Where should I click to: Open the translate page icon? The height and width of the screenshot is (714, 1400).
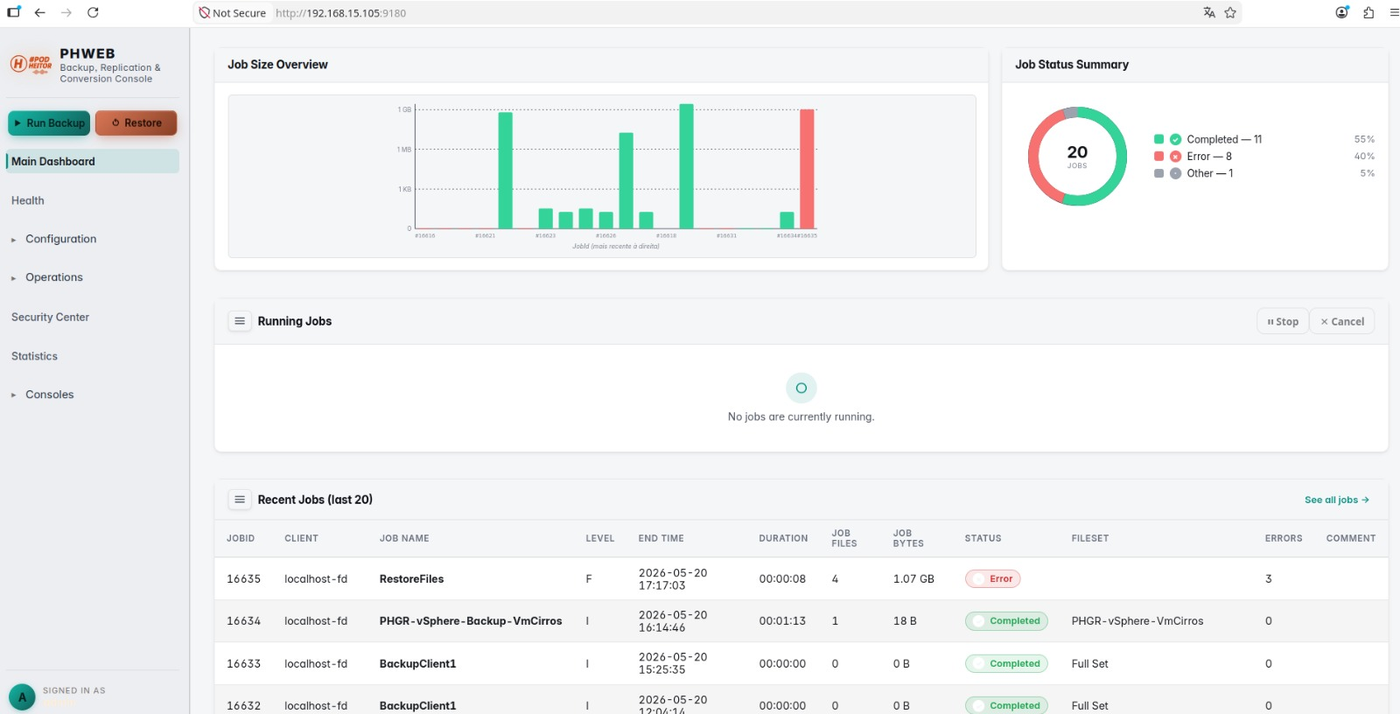(x=1209, y=13)
